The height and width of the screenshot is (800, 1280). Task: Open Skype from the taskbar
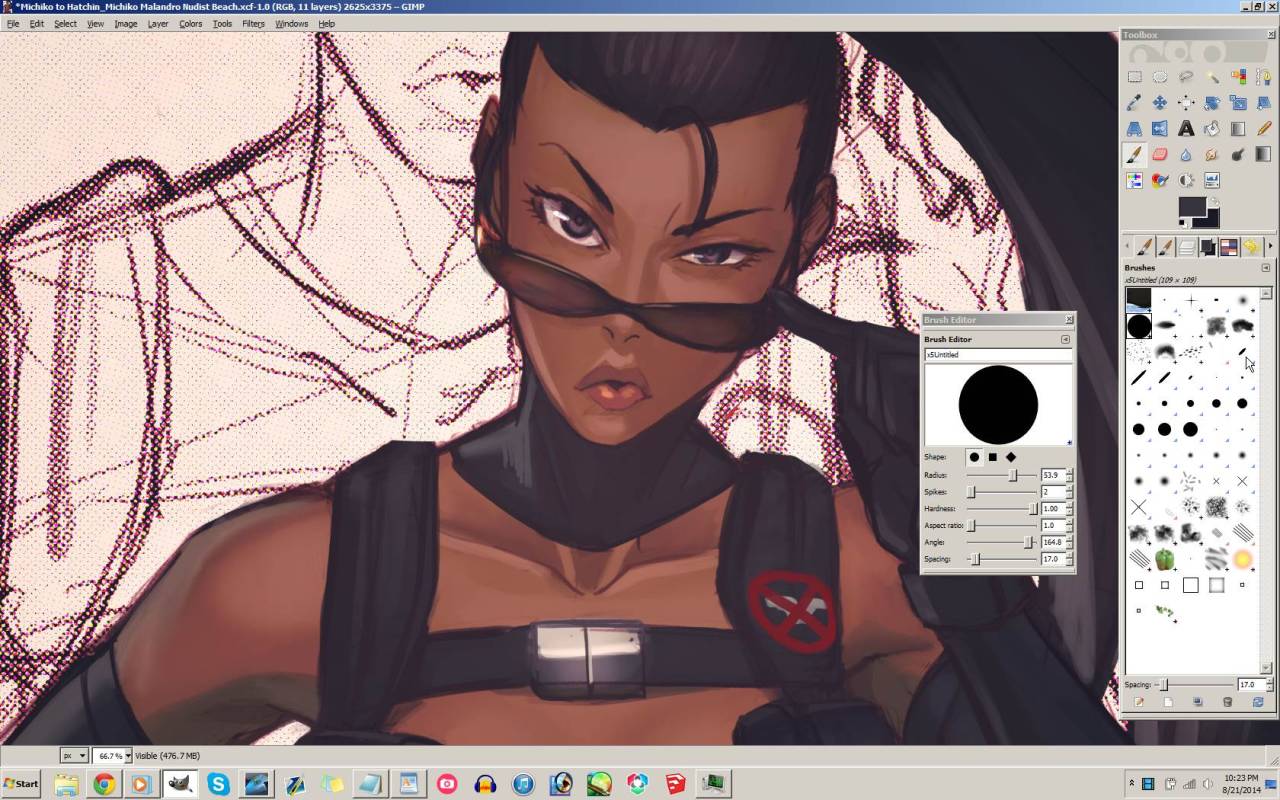coord(217,784)
